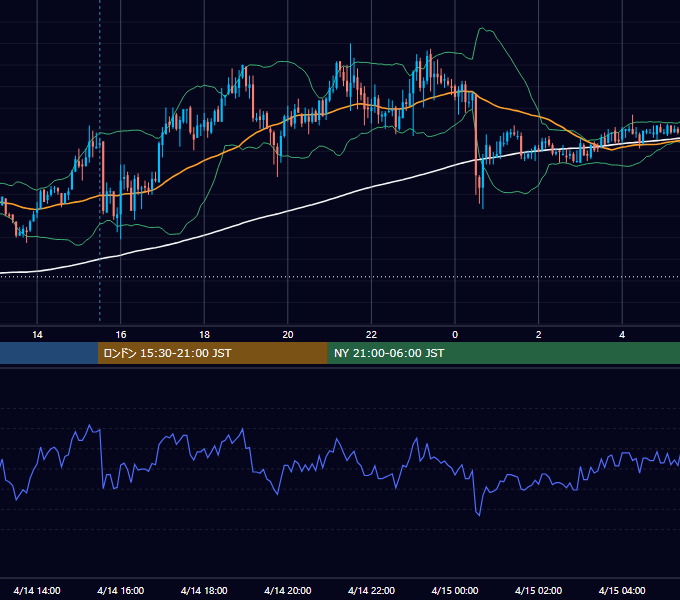This screenshot has height=600, width=680.
Task: Click hour label 0 on price chart axis
Action: 455,335
